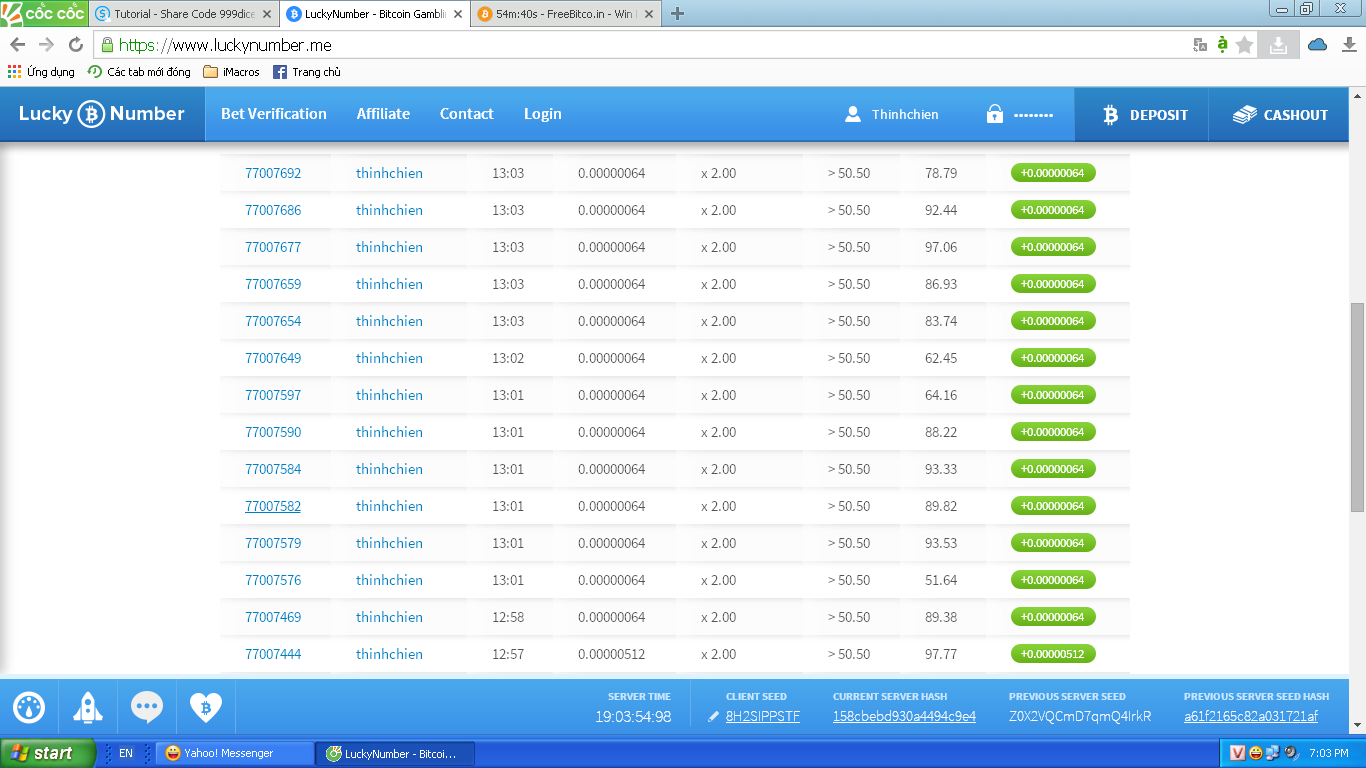Open bet ID 77007582 link
This screenshot has height=768, width=1366.
[273, 506]
